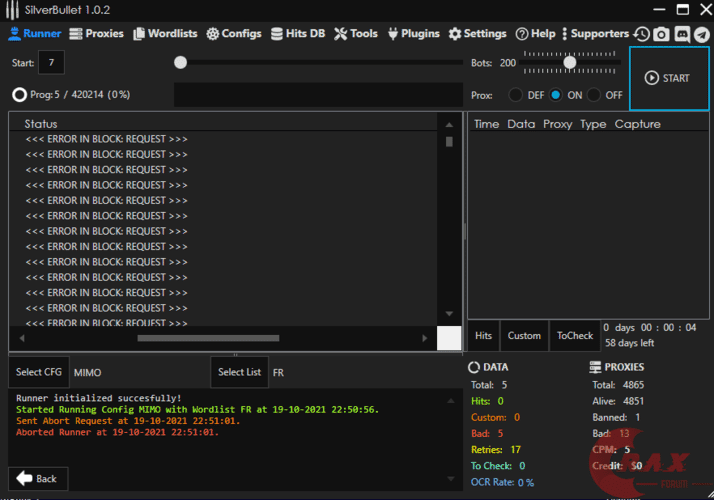Open Settings with the gear icon
The height and width of the screenshot is (500, 714).
[x=478, y=34]
